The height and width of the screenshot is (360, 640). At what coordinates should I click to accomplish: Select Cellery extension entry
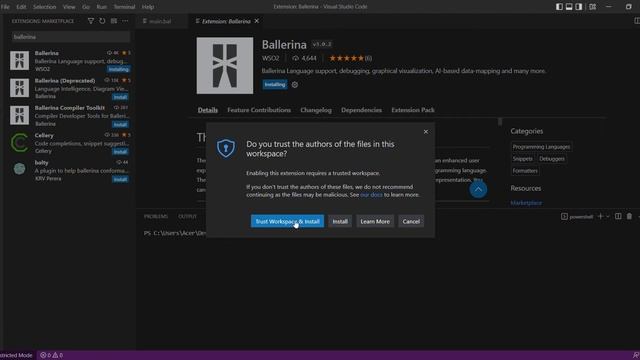(69, 143)
